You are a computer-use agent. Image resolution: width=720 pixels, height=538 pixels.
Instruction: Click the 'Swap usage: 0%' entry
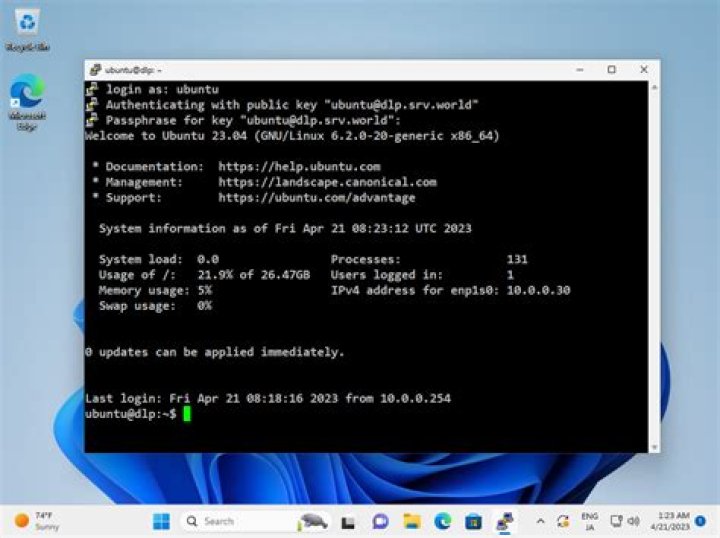tap(155, 306)
